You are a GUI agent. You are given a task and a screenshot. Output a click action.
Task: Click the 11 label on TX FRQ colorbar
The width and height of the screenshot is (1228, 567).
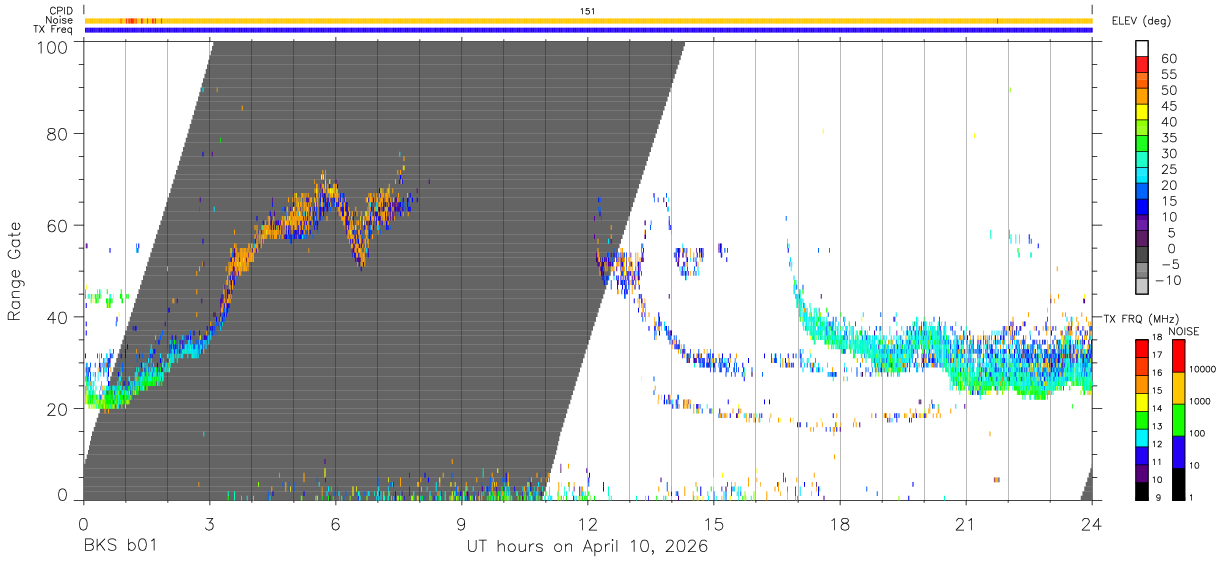(1159, 462)
